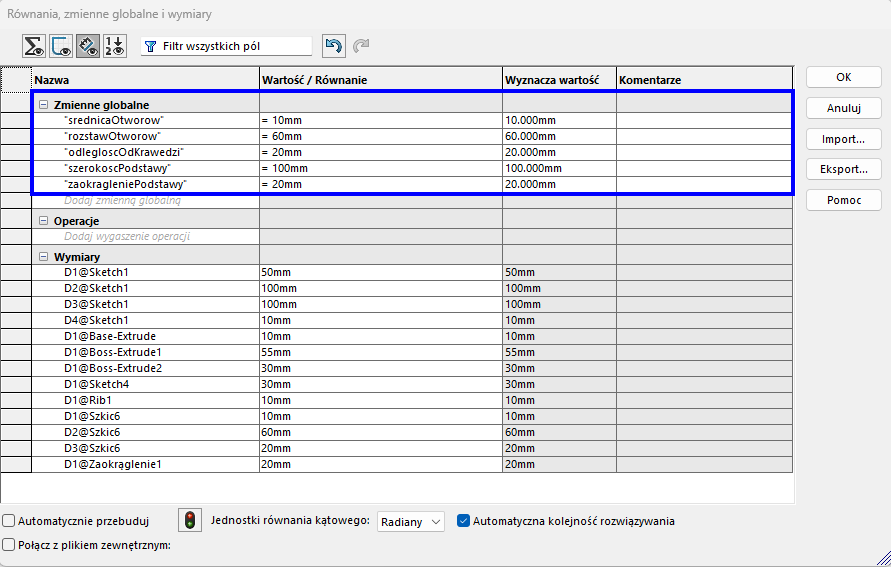Click the Eksport... button

click(x=843, y=169)
